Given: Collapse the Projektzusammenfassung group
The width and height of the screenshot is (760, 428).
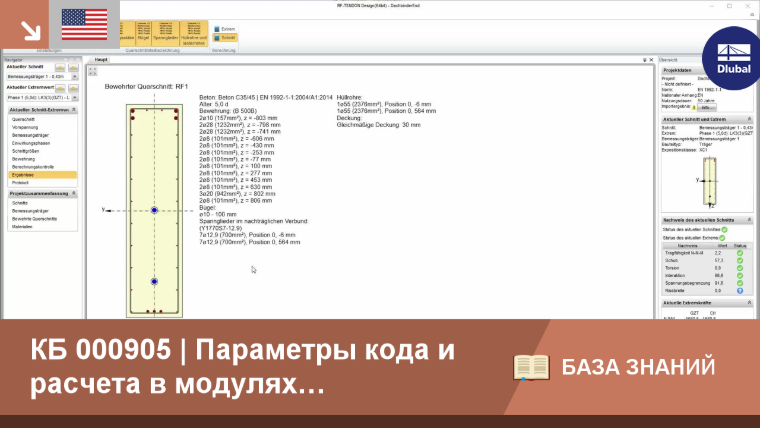Looking at the screenshot, I should click(74, 193).
